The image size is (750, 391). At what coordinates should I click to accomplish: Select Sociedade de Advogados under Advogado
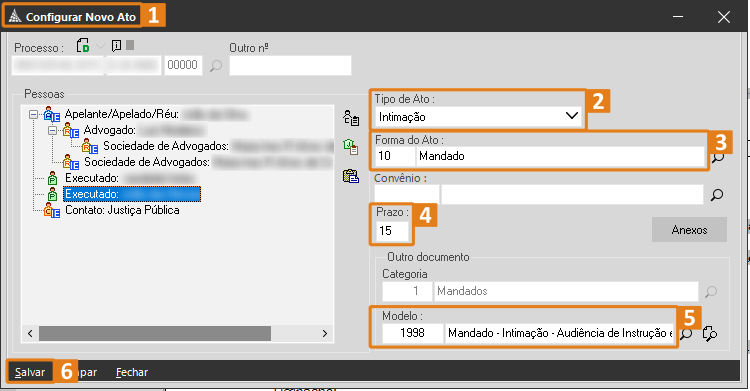(x=218, y=146)
